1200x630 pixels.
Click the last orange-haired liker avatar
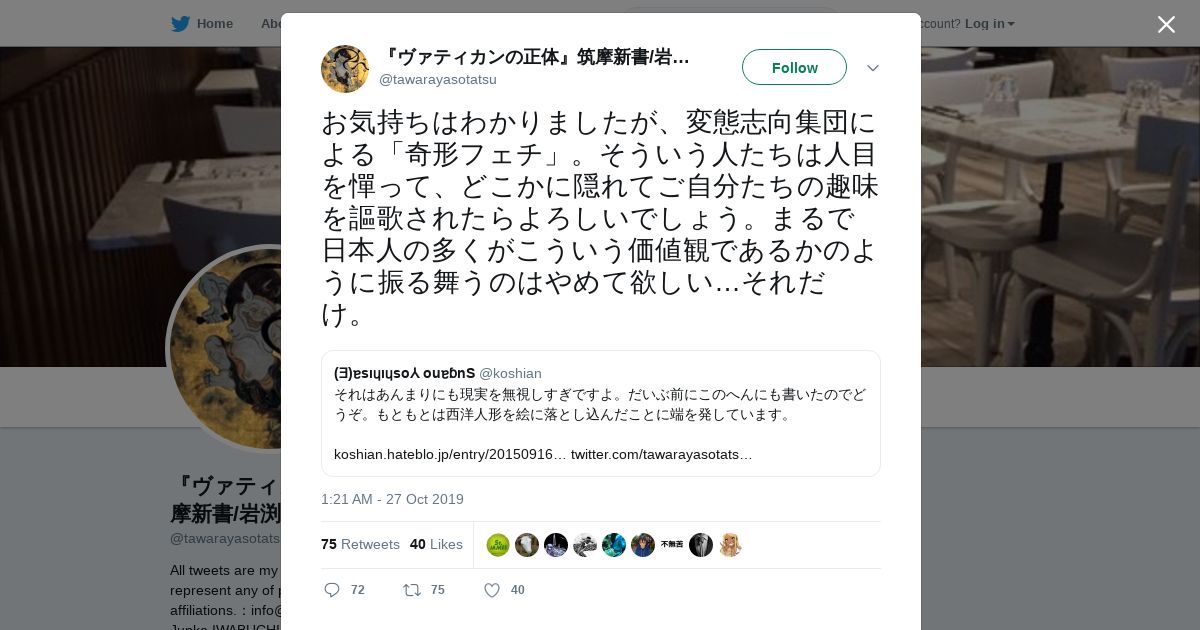(x=730, y=545)
